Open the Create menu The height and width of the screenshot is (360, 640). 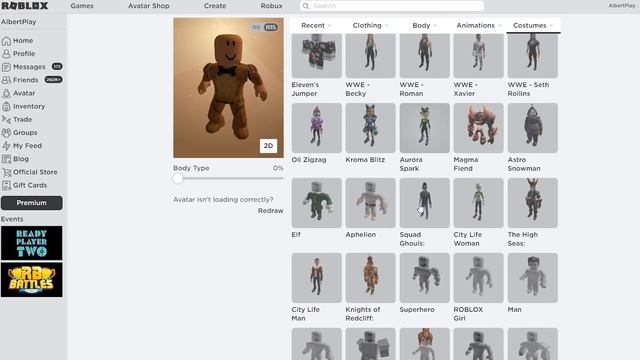215,6
